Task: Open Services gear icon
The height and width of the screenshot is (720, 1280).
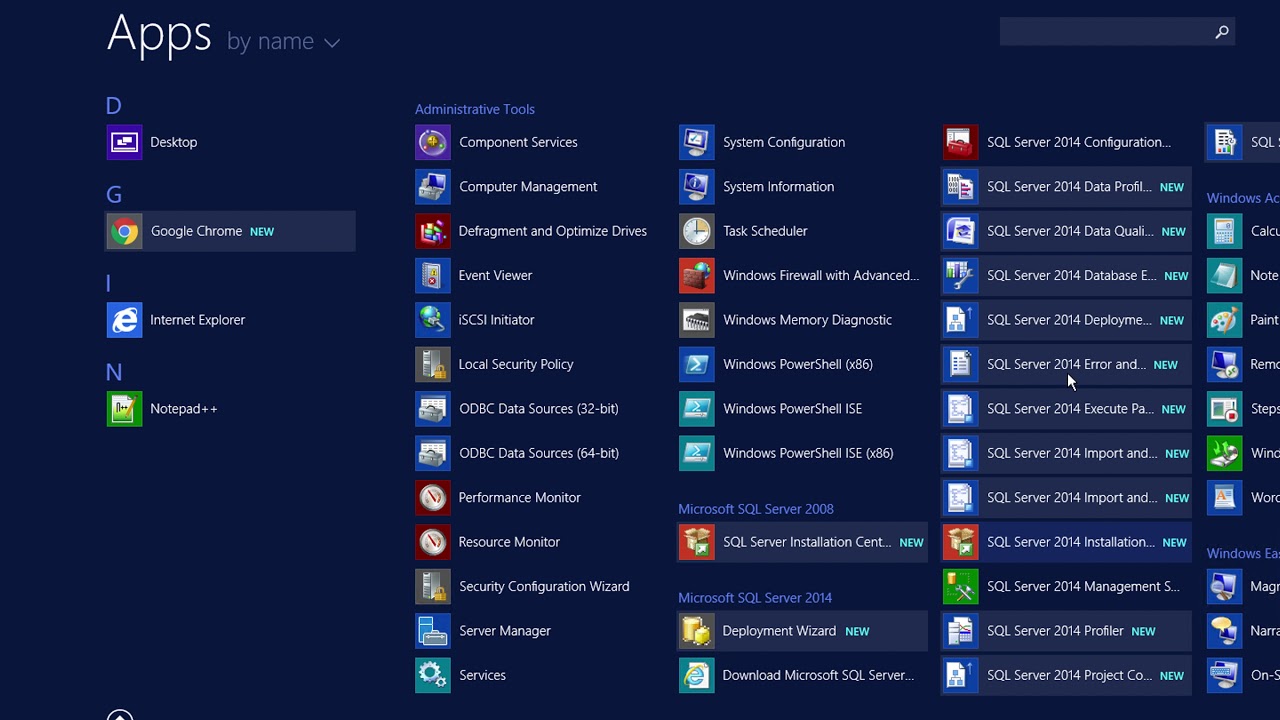Action: pyautogui.click(x=433, y=675)
